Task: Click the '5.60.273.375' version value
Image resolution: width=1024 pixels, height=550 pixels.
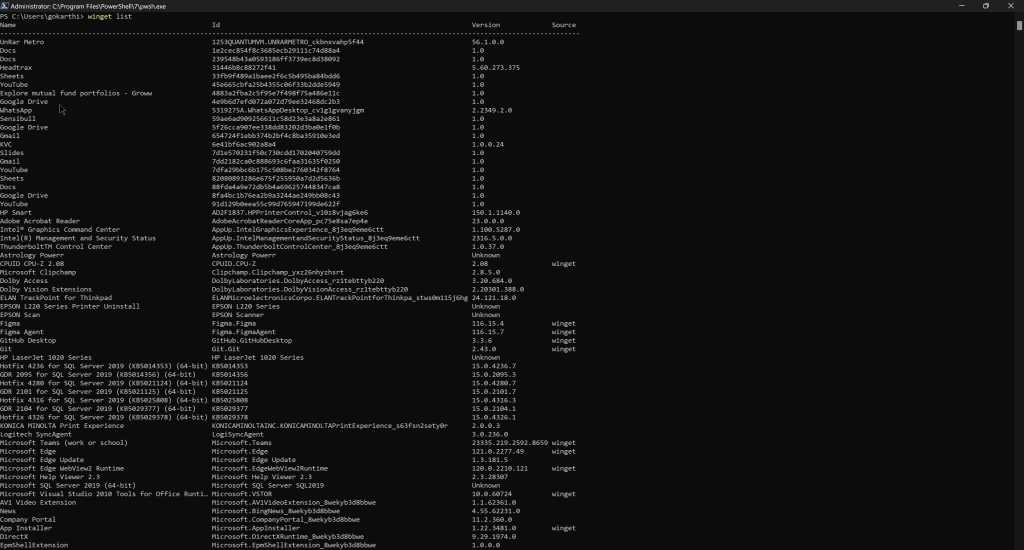Action: pos(496,67)
